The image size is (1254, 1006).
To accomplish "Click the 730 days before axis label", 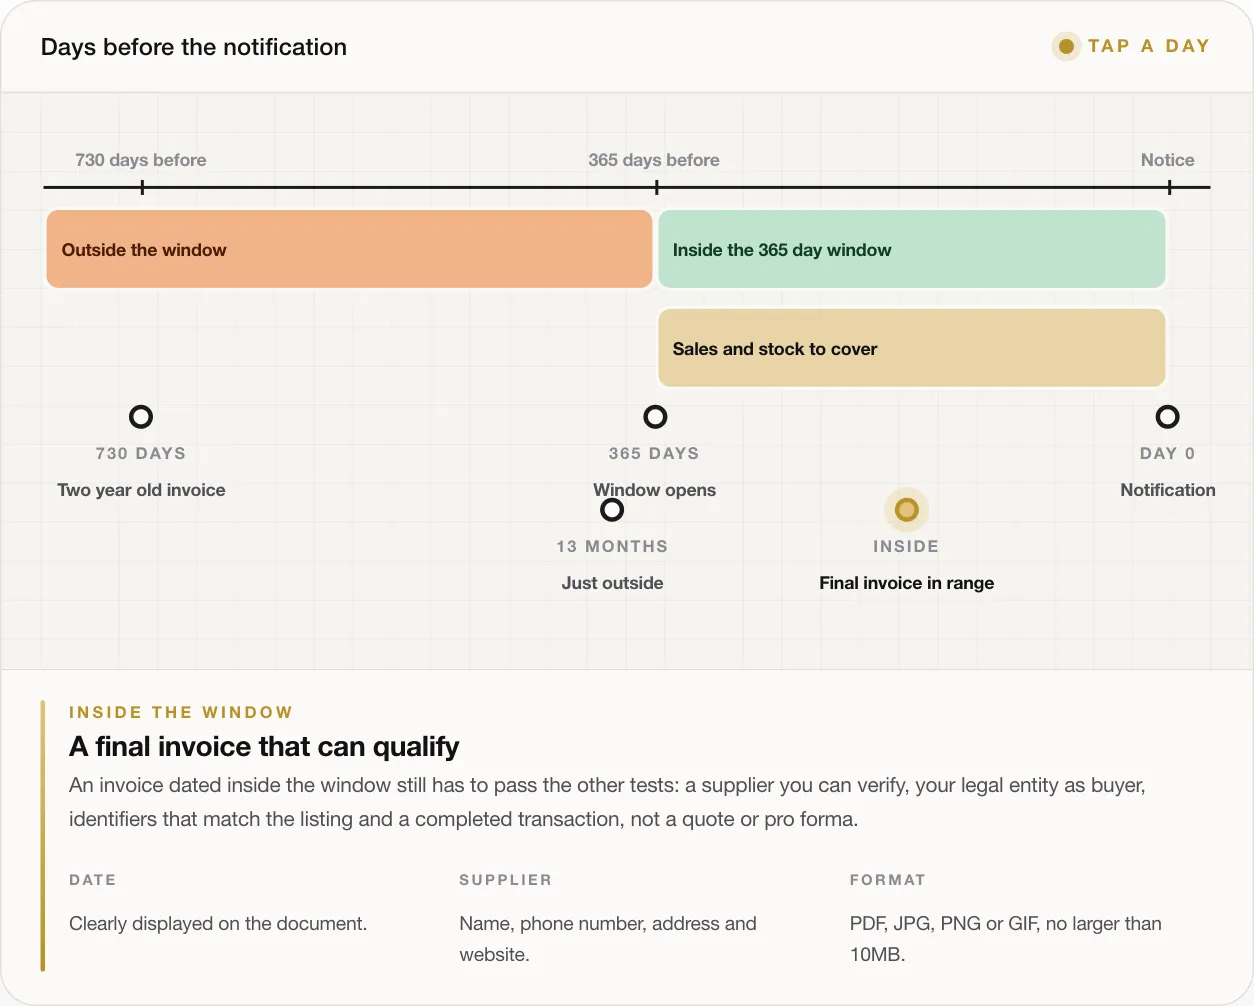I will tap(141, 160).
